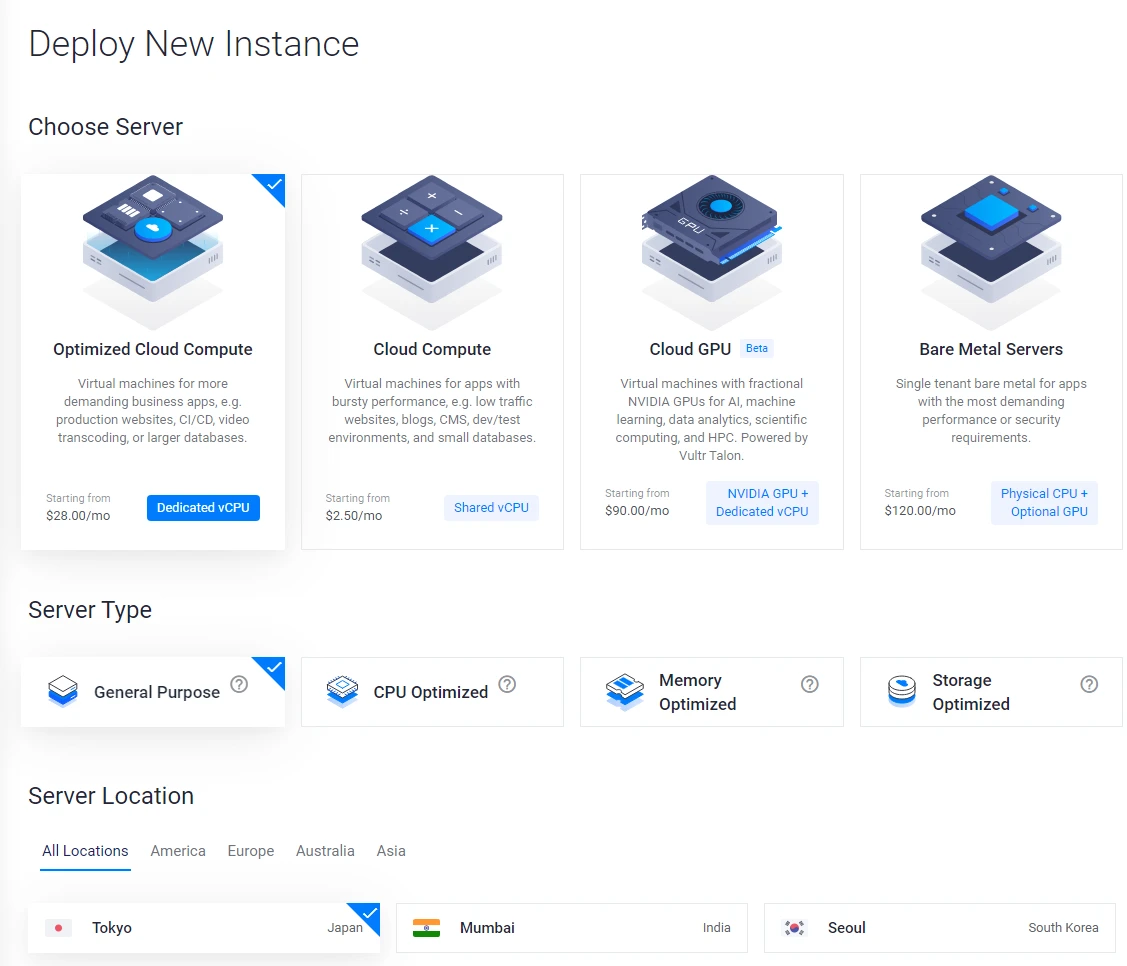Click the Cloud GPU title text
The height and width of the screenshot is (966, 1127).
[690, 349]
